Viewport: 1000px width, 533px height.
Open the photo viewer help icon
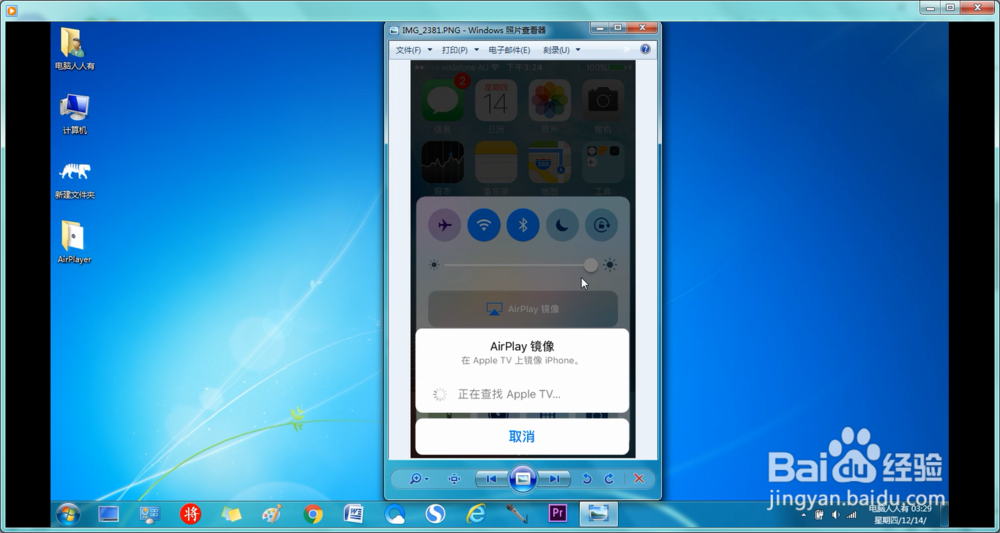coord(645,49)
